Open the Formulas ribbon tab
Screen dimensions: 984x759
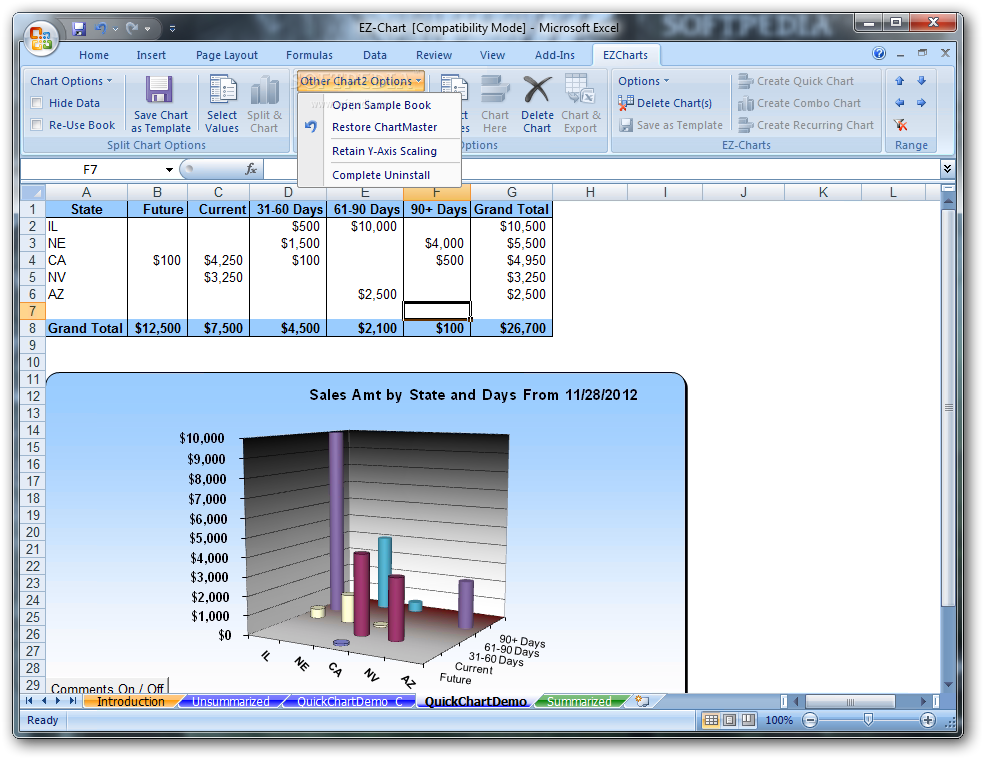point(309,55)
